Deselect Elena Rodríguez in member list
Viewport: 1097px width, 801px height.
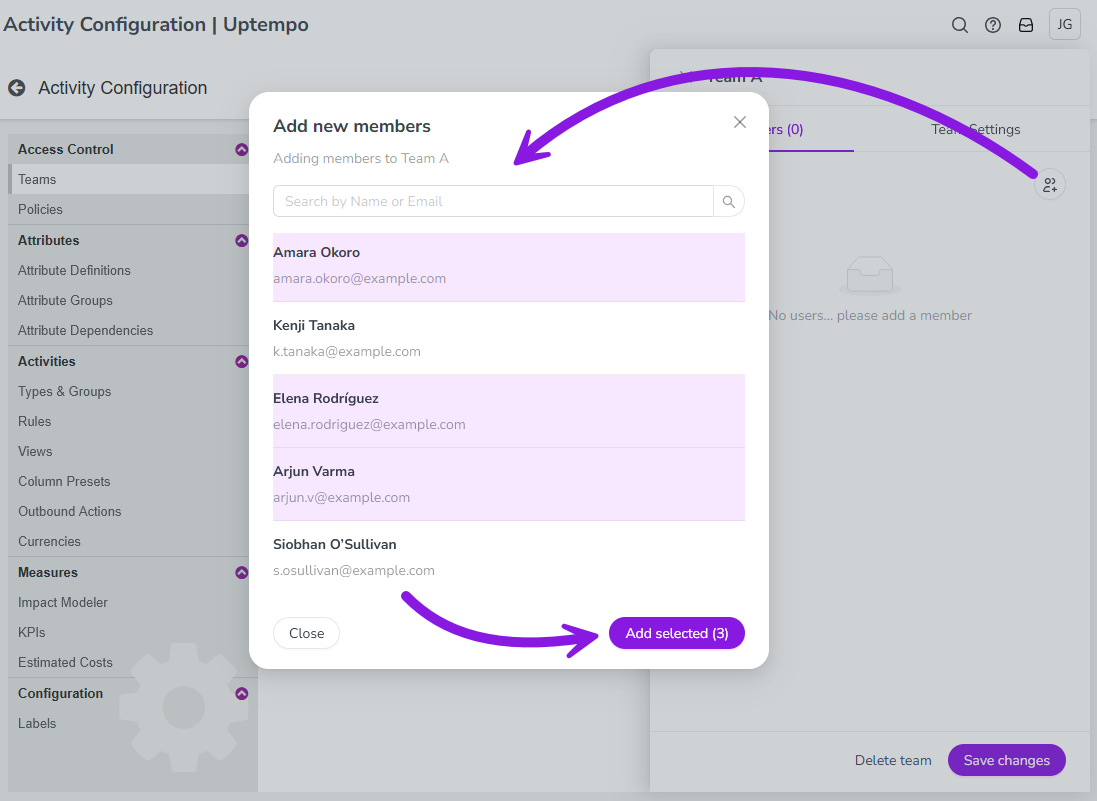[x=509, y=411]
